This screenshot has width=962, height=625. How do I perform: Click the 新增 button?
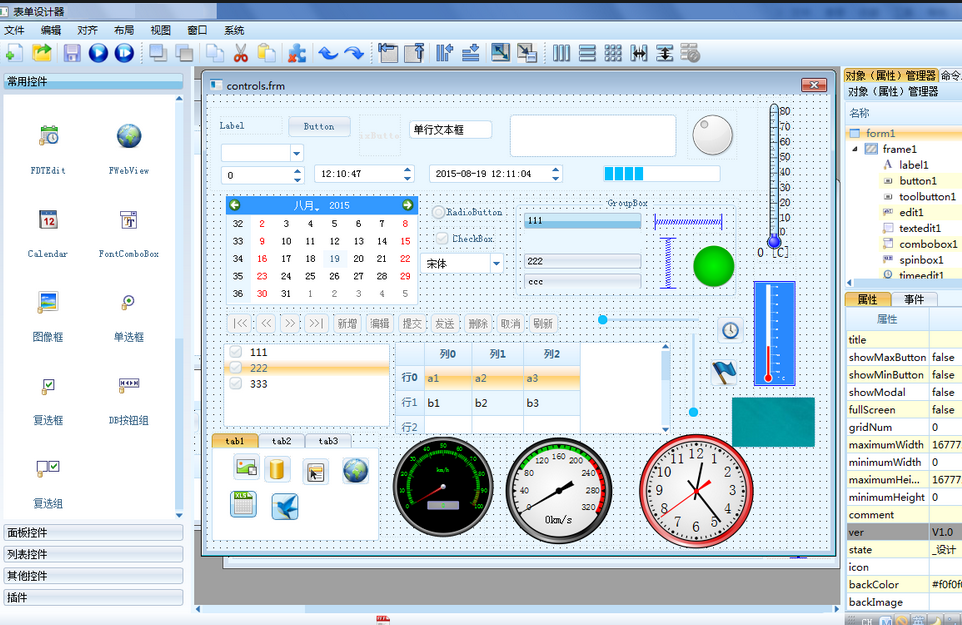(x=347, y=323)
